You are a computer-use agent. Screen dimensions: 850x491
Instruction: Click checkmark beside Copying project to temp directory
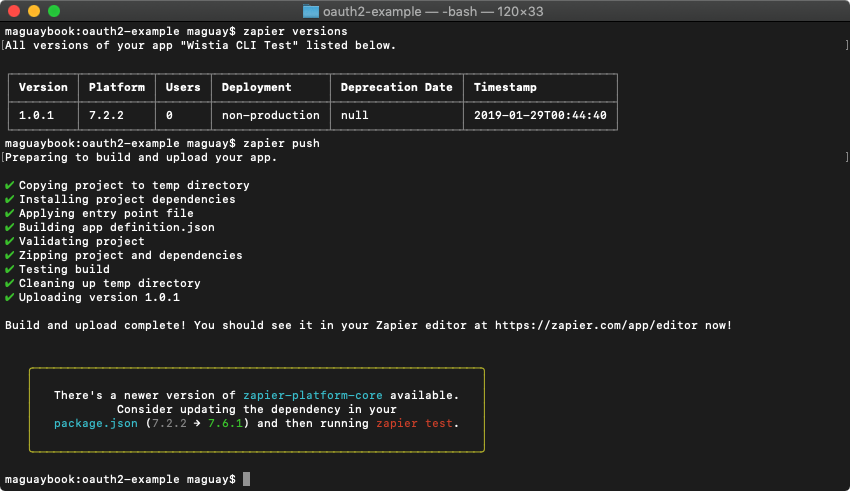tap(9, 185)
